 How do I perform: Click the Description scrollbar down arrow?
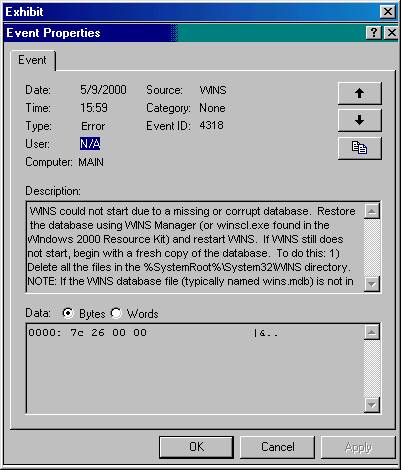point(372,284)
